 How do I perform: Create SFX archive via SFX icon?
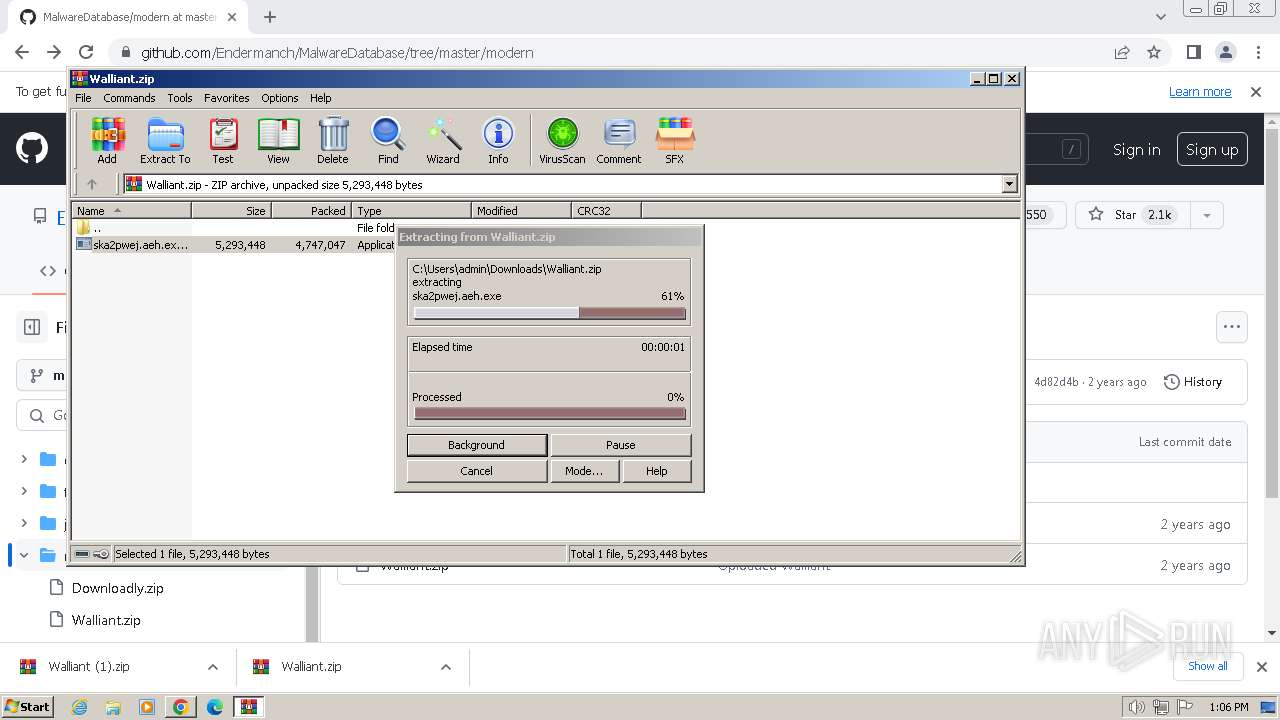click(x=675, y=140)
